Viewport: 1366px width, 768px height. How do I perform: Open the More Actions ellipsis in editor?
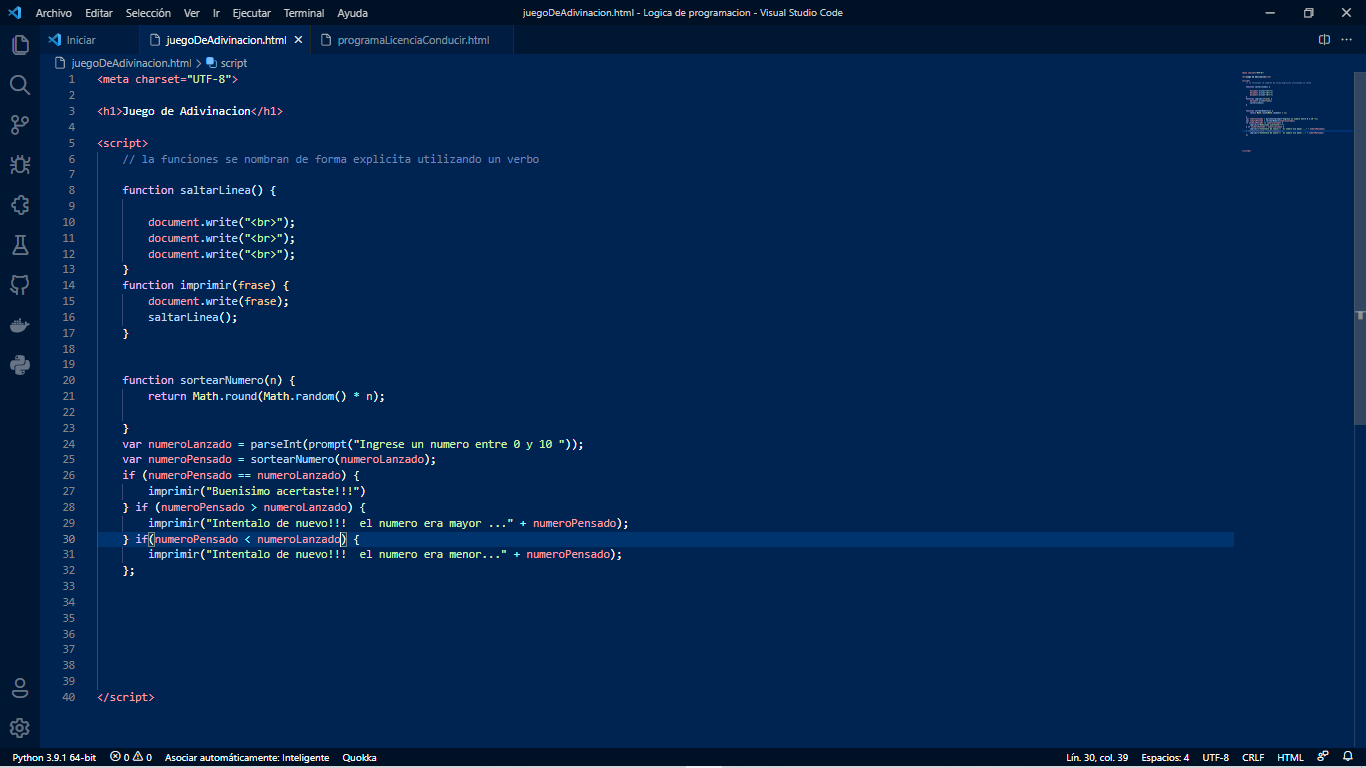coord(1348,40)
